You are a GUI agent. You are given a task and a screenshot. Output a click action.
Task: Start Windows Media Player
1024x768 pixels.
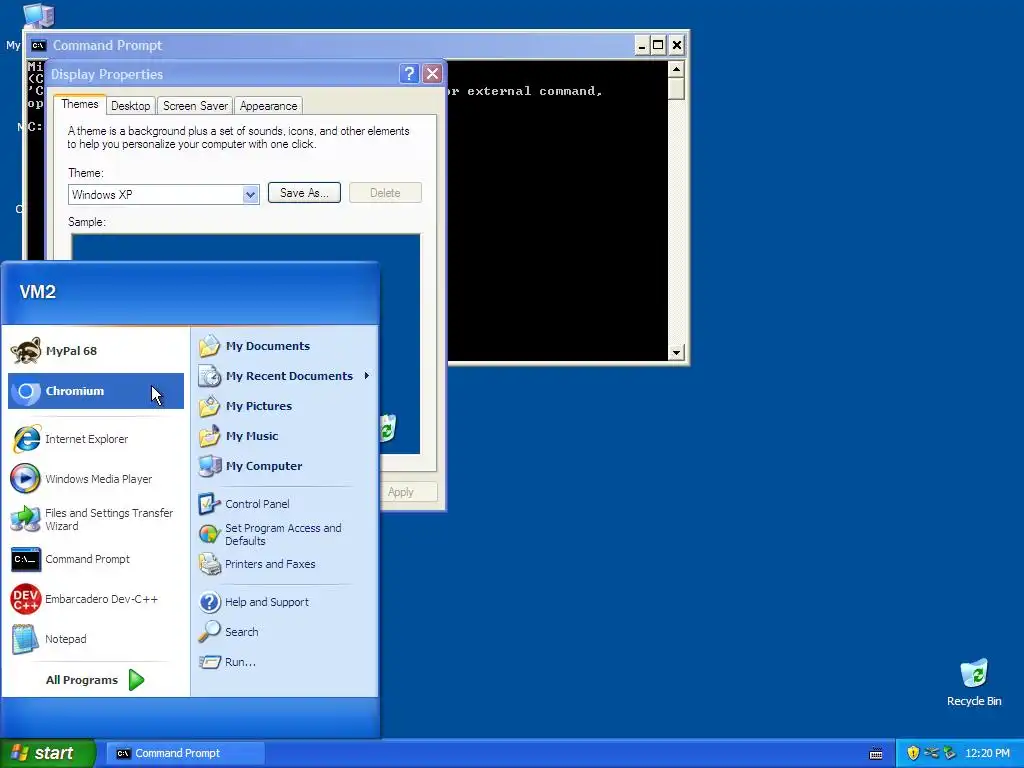[x=95, y=479]
